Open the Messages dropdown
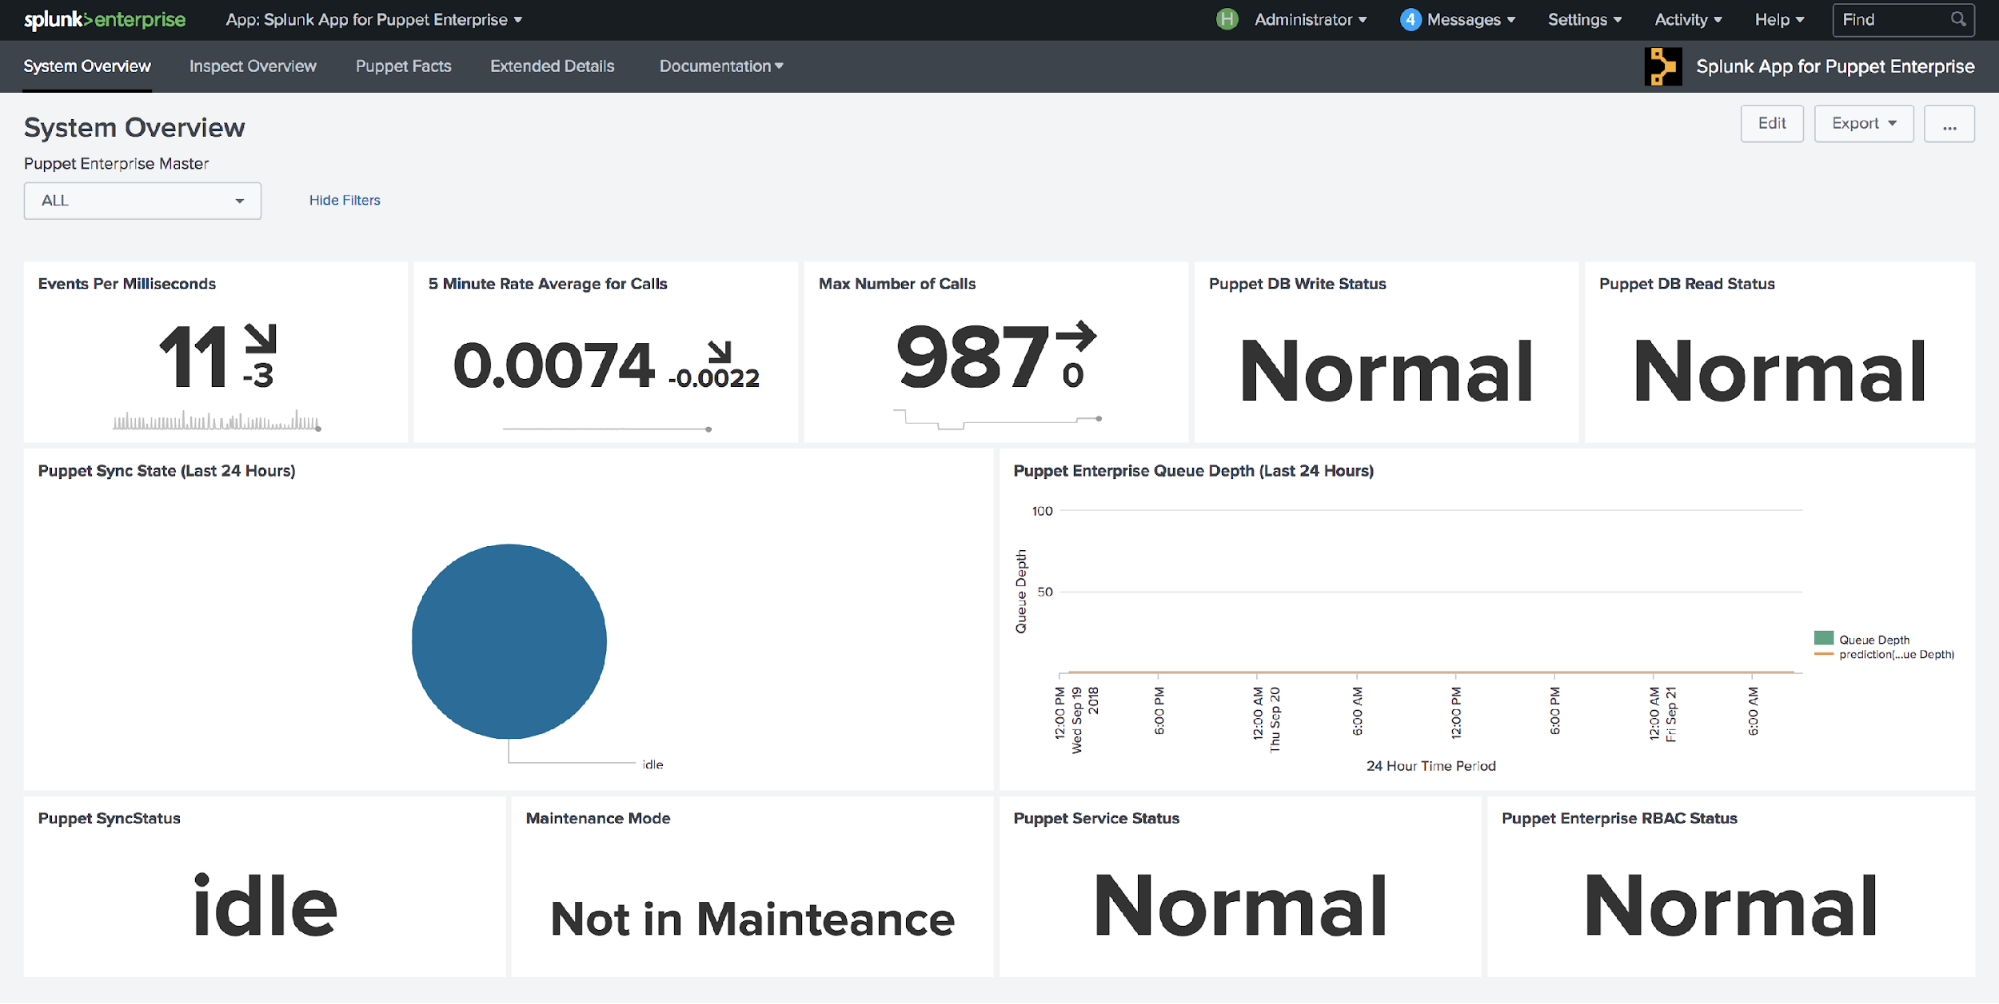This screenshot has width=1999, height=1004. point(1471,20)
